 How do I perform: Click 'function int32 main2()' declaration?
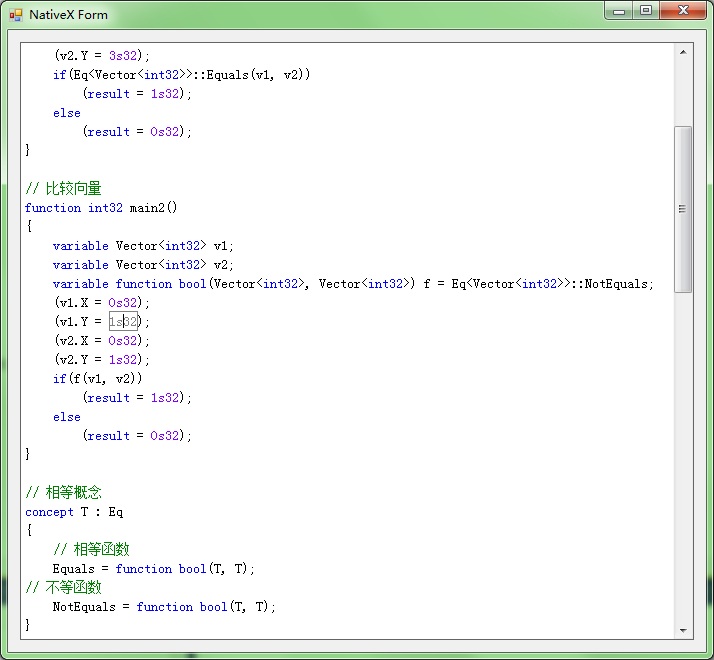[101, 208]
